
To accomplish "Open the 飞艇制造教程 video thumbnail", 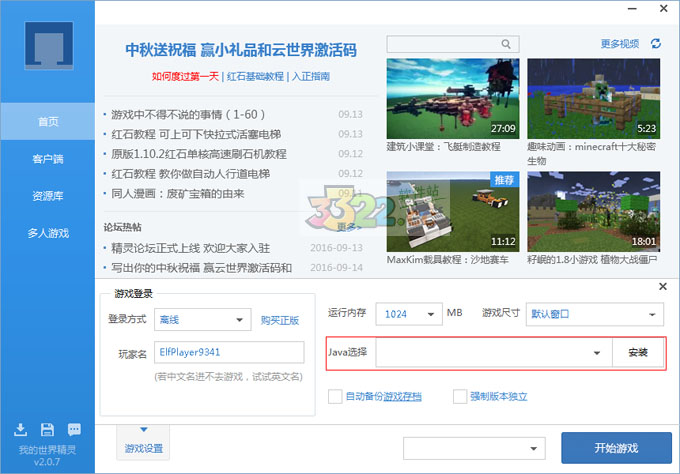I will pyautogui.click(x=453, y=99).
